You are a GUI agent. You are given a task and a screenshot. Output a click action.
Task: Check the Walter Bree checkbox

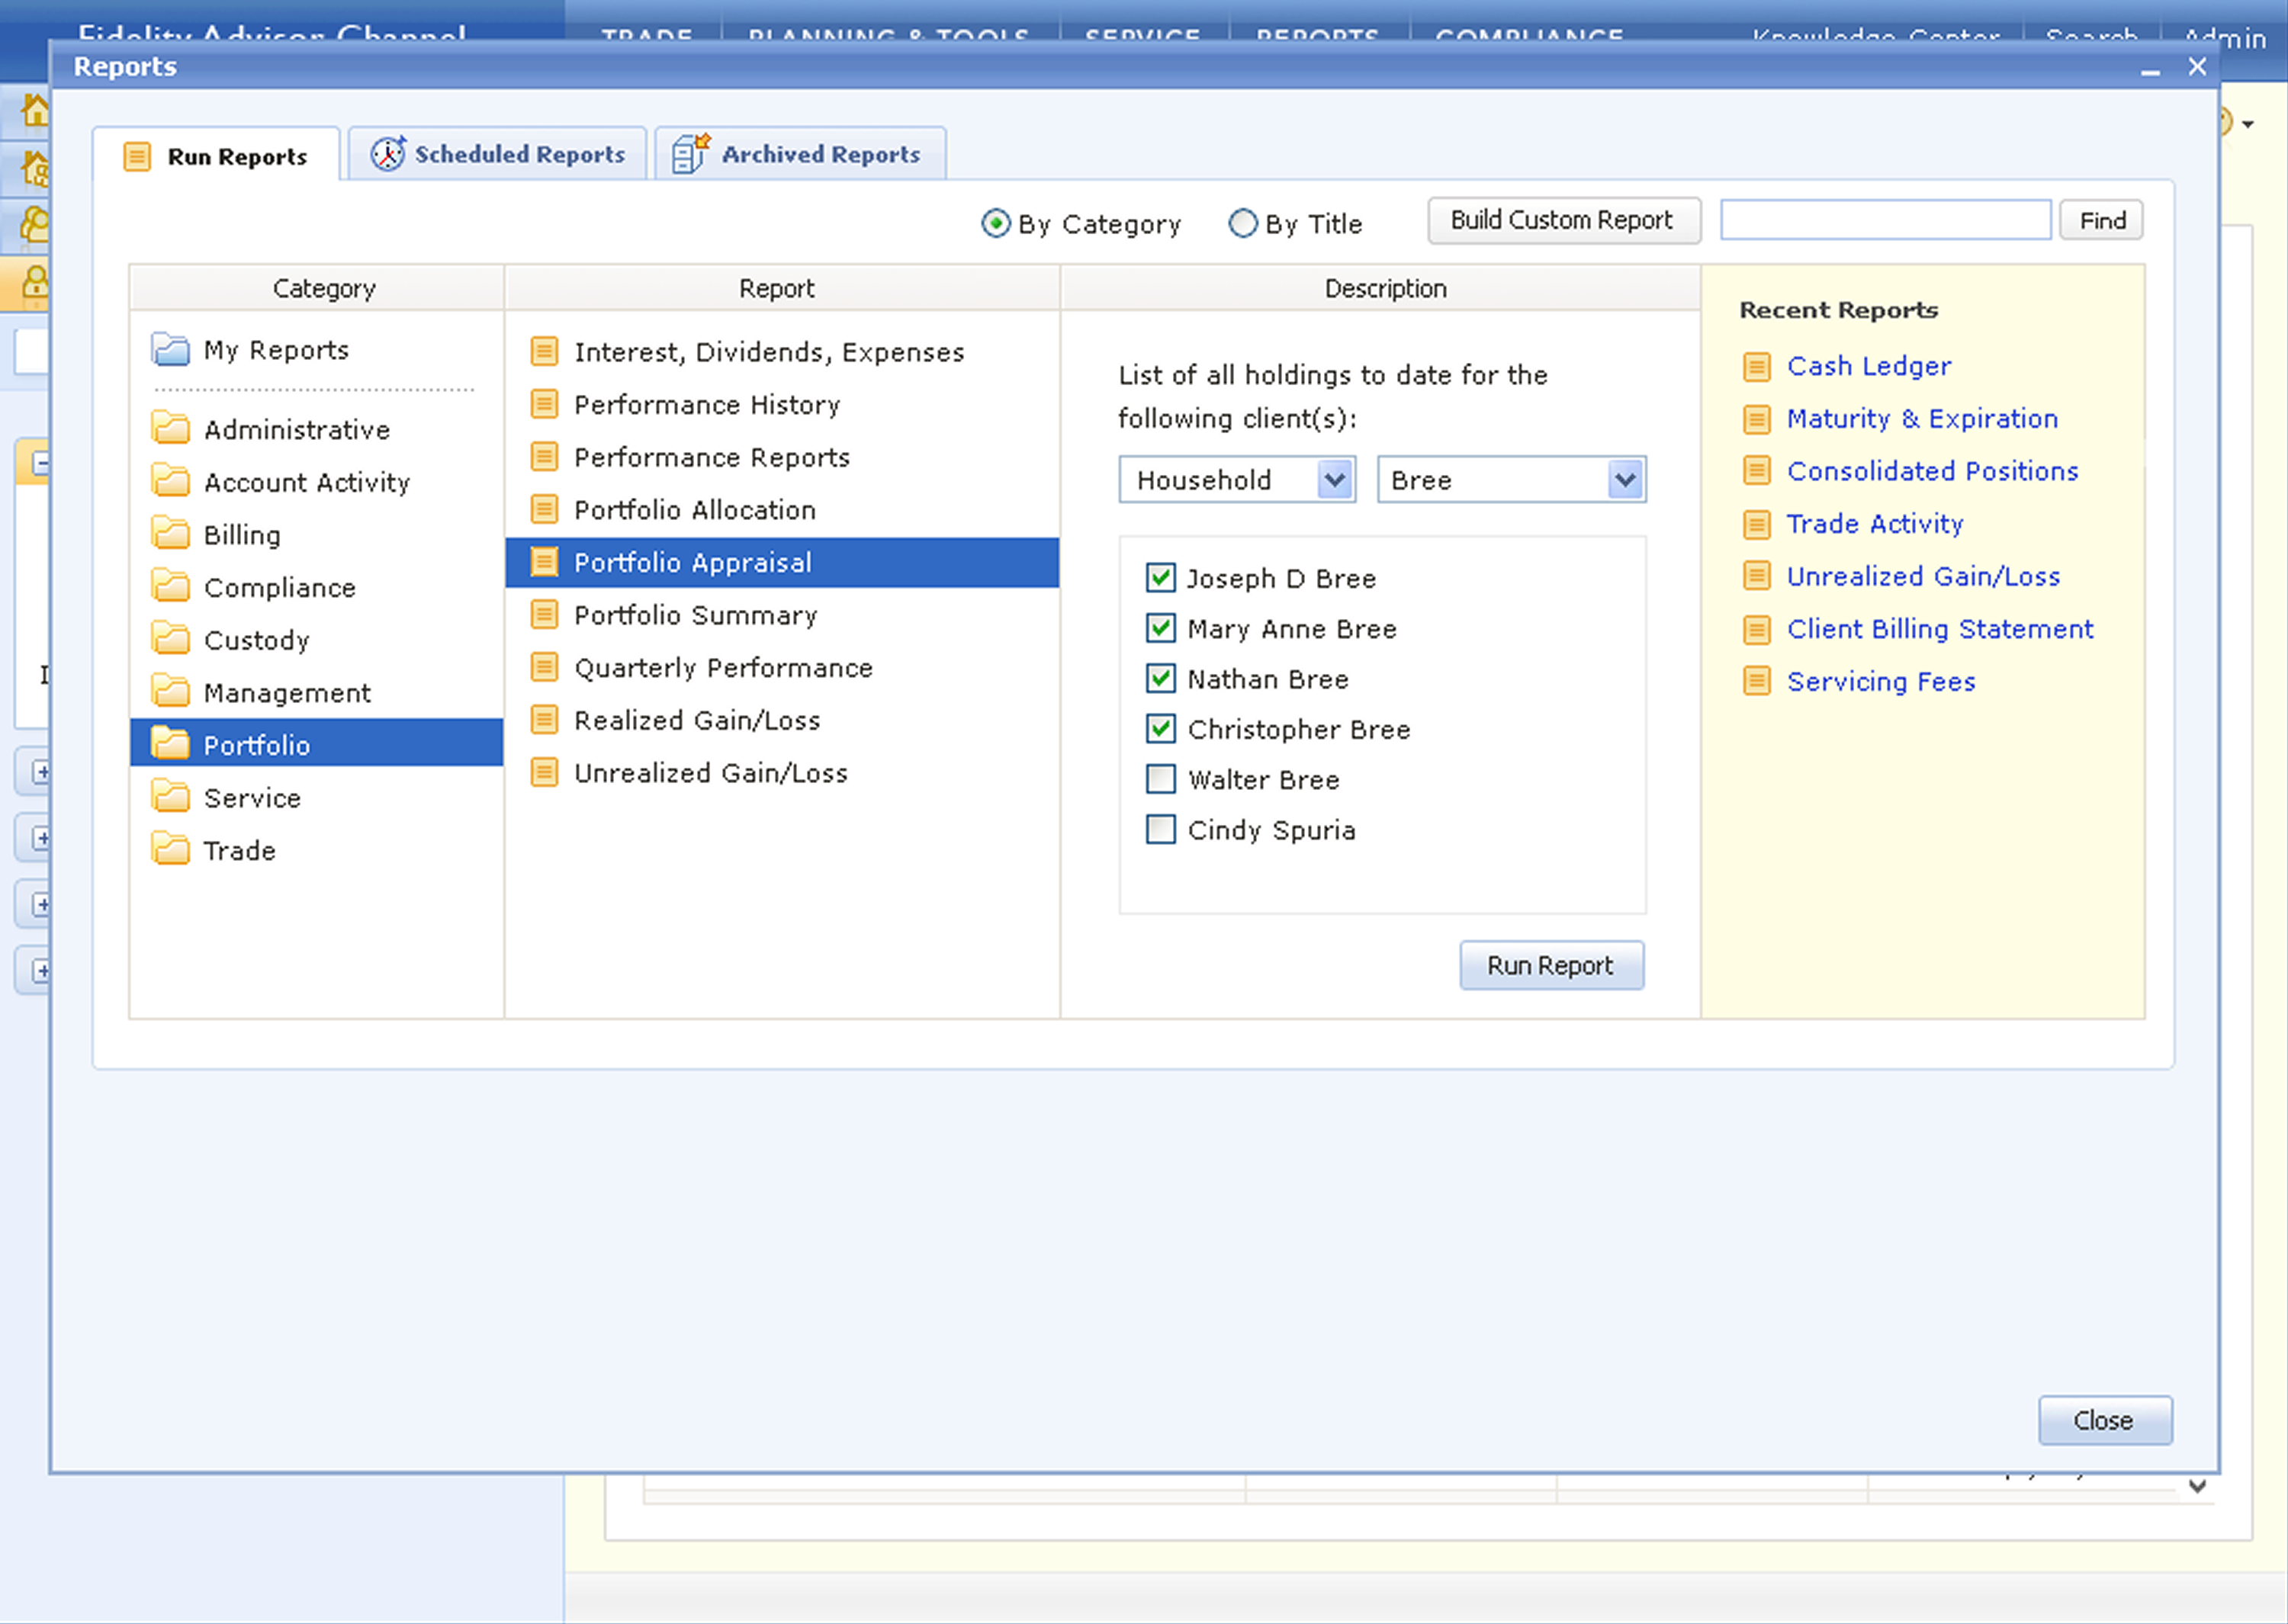tap(1160, 779)
